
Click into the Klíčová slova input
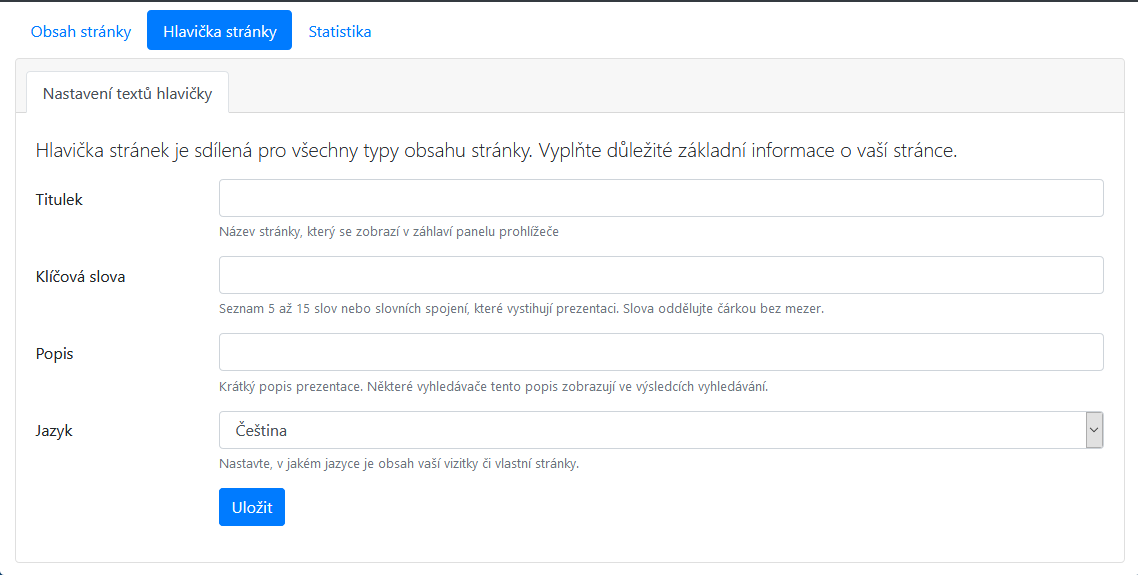point(660,275)
